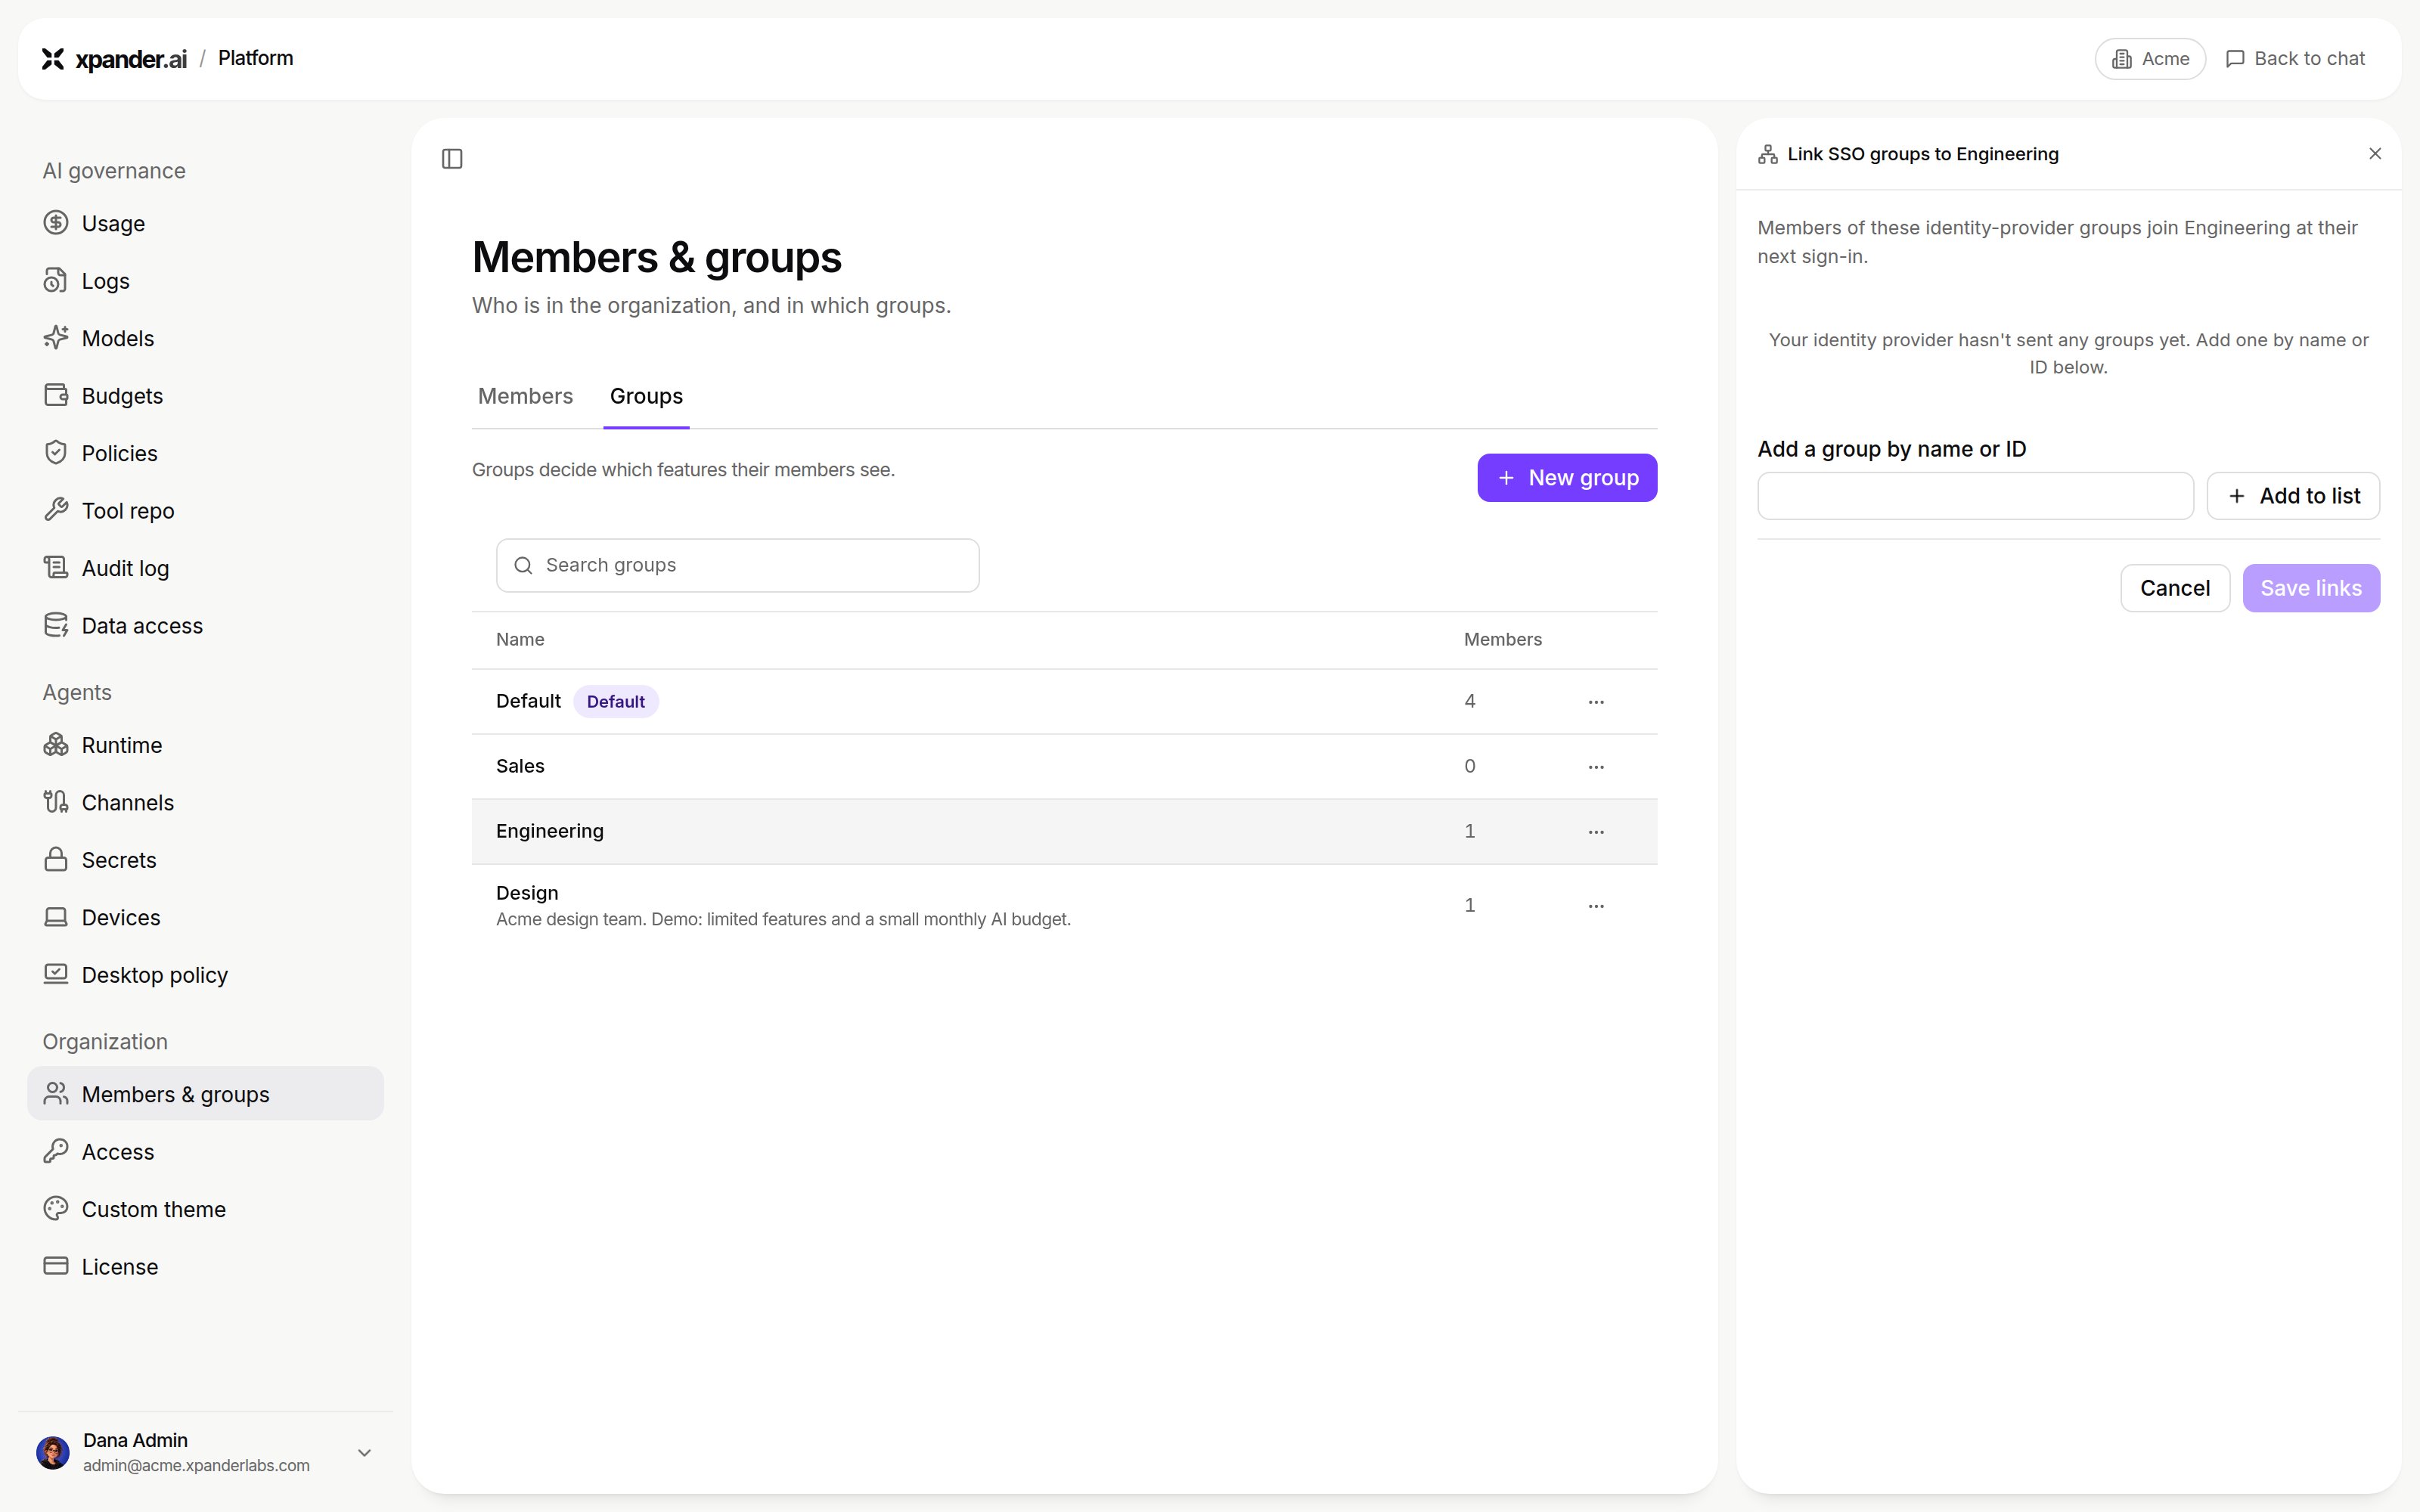The image size is (2420, 1512).
Task: Open Usage in AI governance
Action: click(x=205, y=223)
